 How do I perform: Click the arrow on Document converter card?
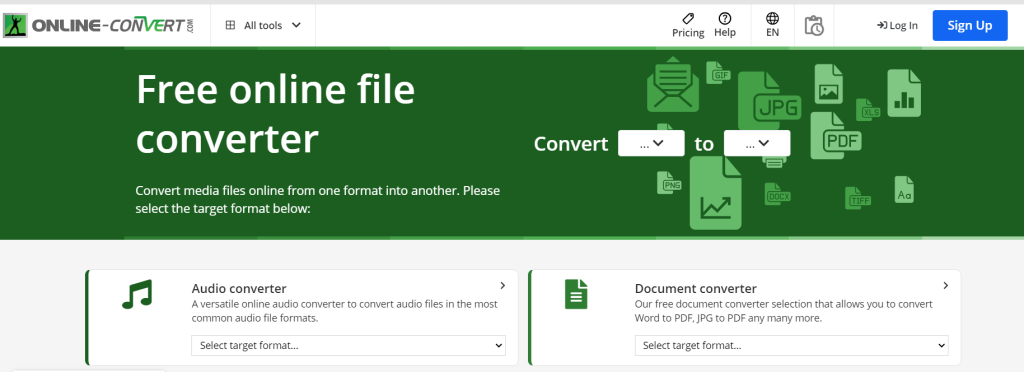pyautogui.click(x=946, y=285)
